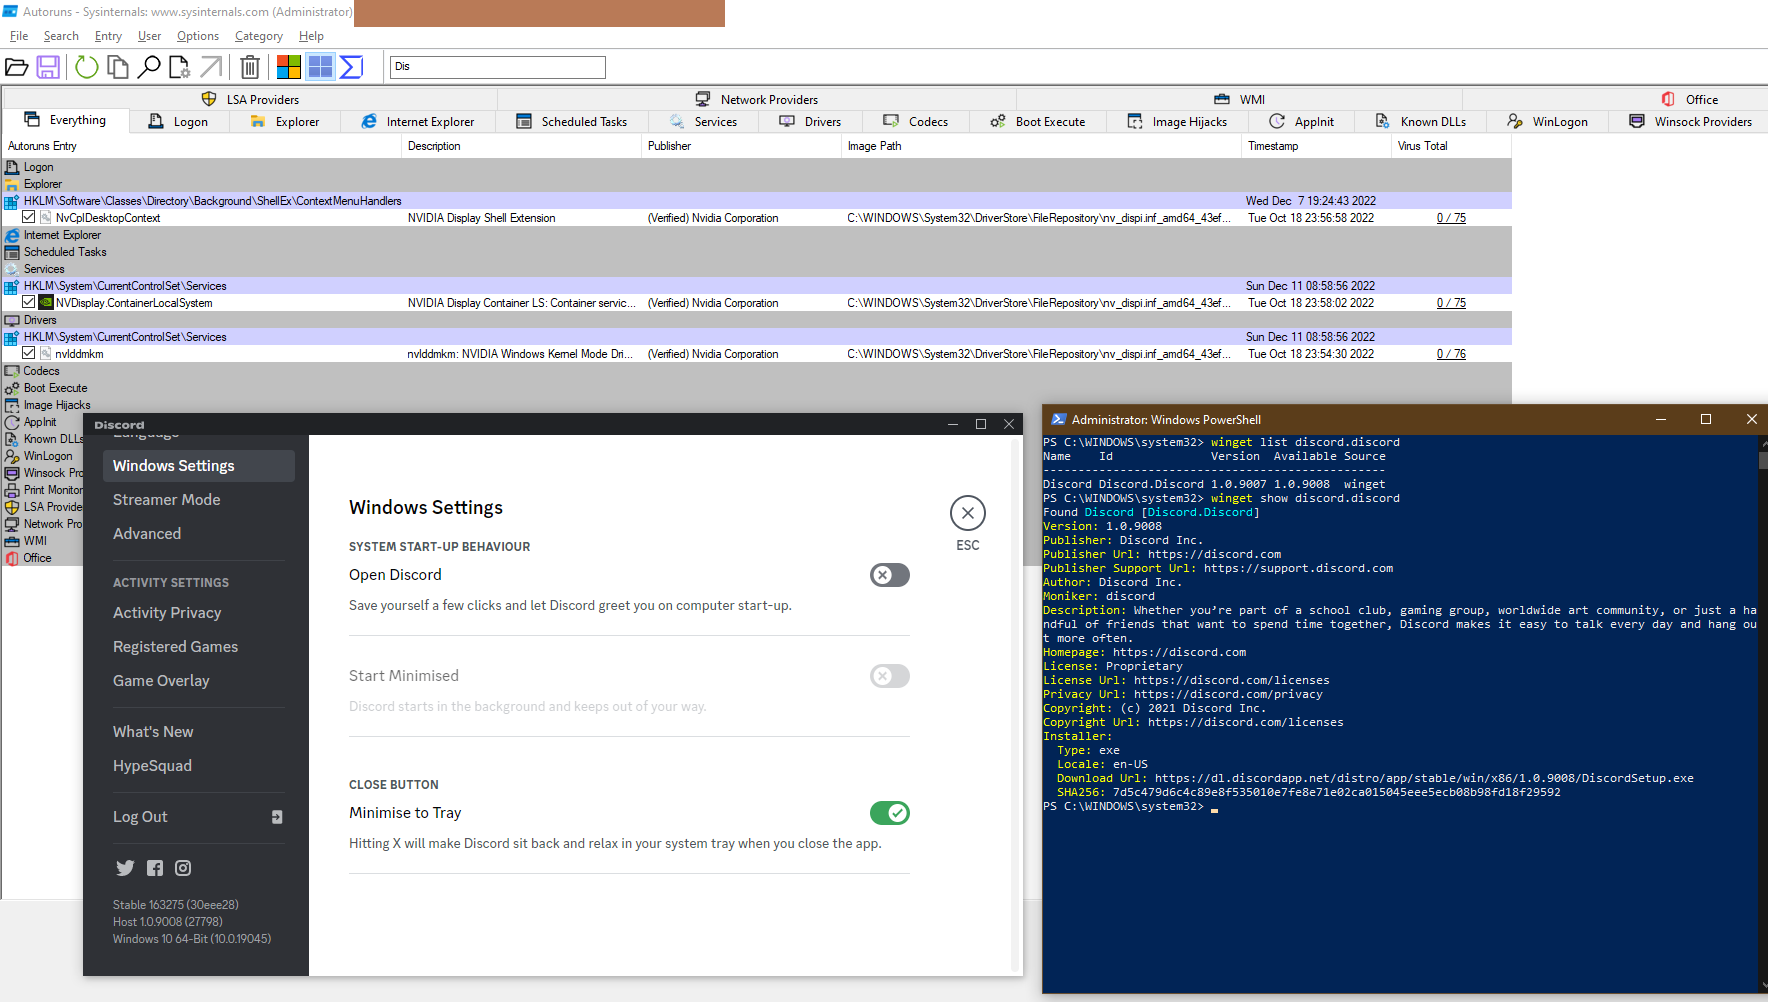Enable the Open Discord start-up toggle
Viewport: 1768px width, 1002px height.
tap(889, 575)
